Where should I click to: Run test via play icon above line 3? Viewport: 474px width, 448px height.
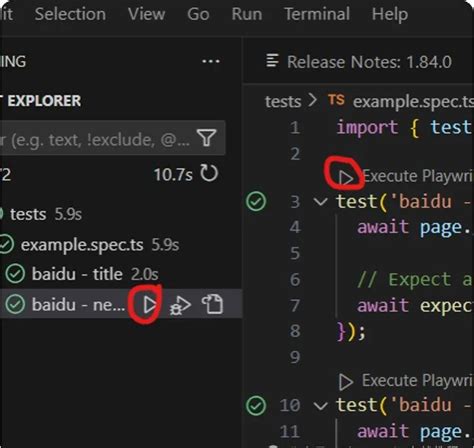pyautogui.click(x=346, y=177)
